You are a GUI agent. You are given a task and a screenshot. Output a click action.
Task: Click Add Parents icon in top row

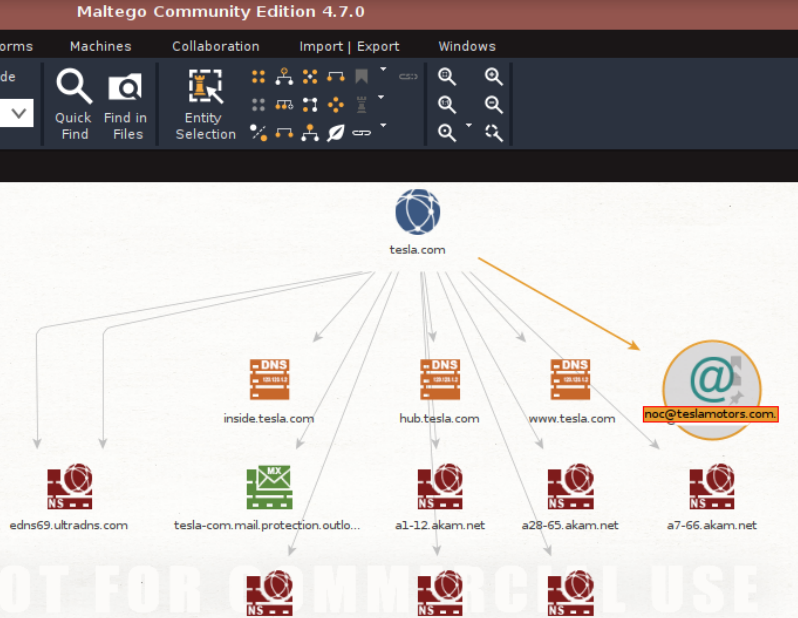pos(284,77)
